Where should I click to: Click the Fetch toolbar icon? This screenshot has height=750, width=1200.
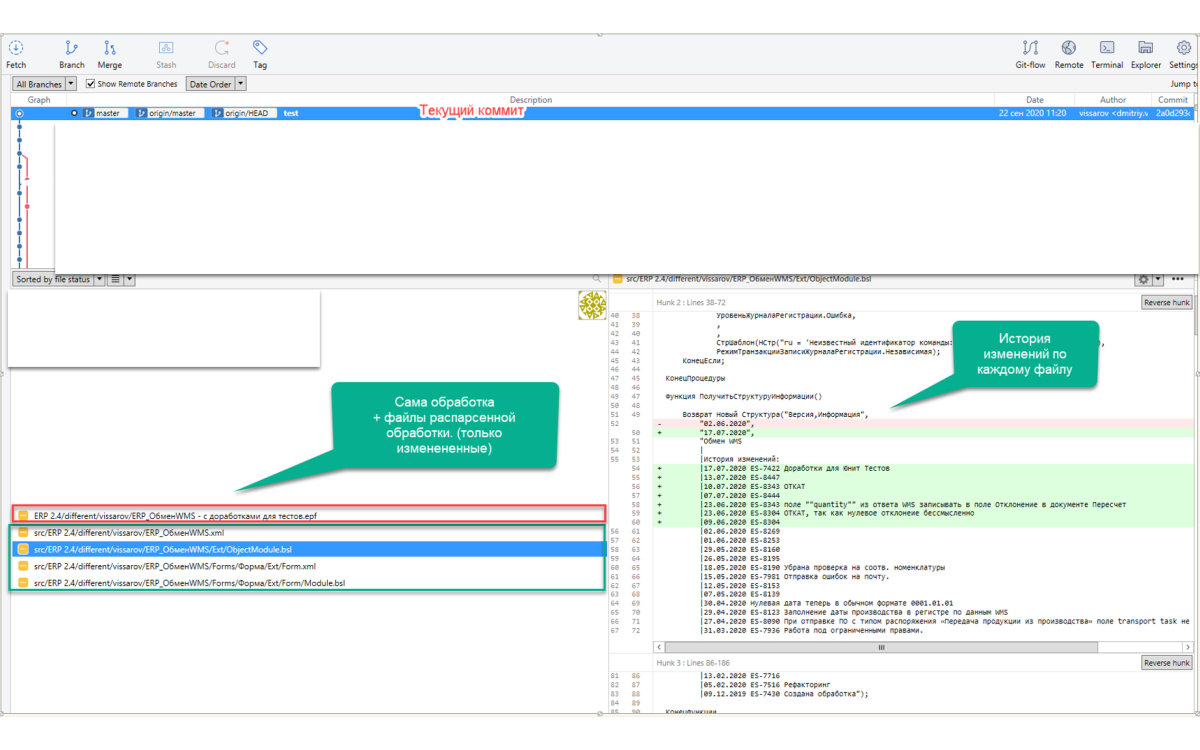point(16,54)
